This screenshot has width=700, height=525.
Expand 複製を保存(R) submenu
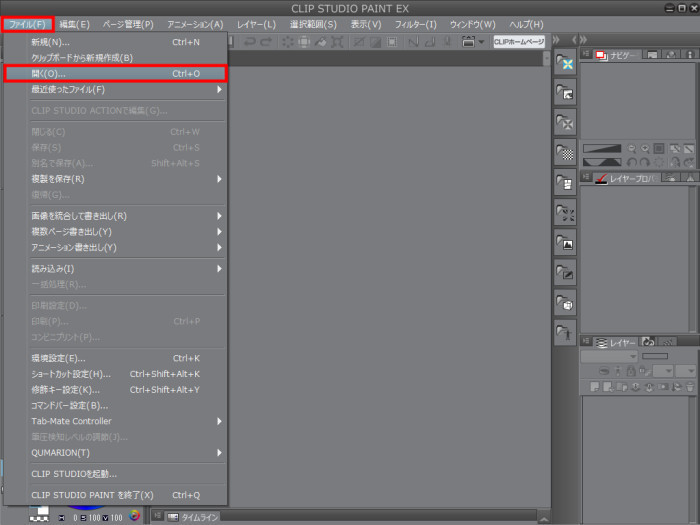(116, 179)
